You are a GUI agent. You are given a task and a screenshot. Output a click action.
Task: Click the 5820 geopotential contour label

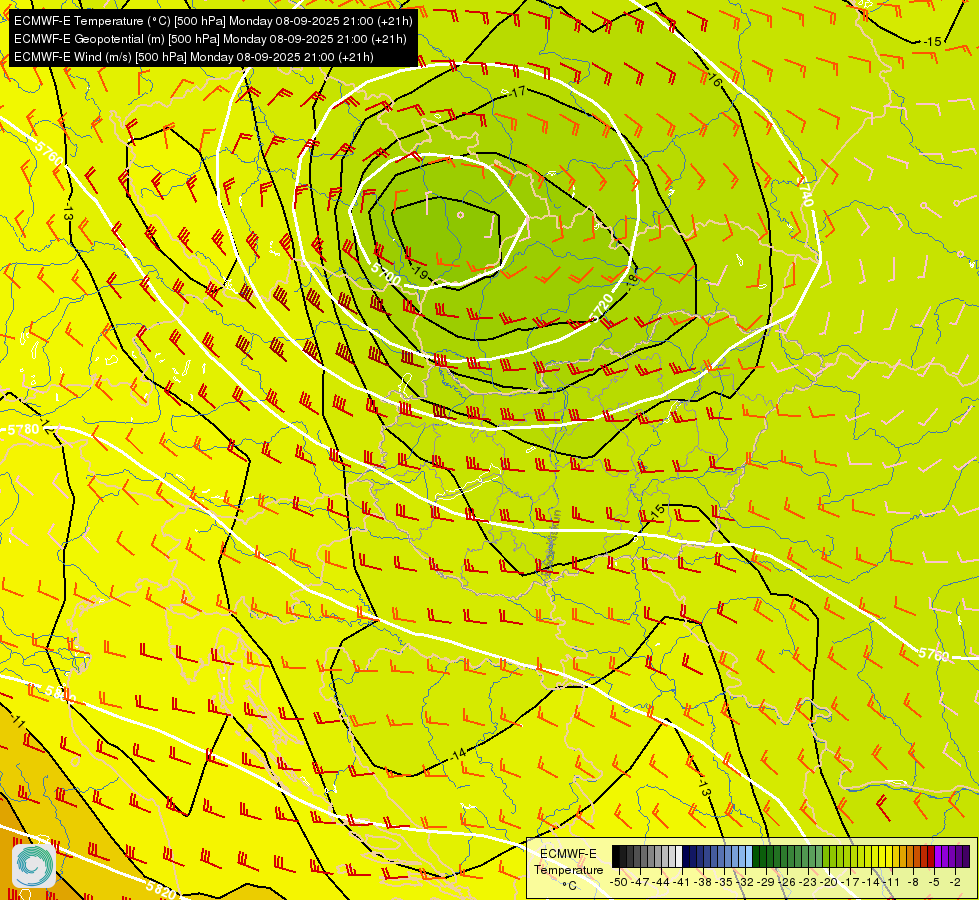click(161, 889)
